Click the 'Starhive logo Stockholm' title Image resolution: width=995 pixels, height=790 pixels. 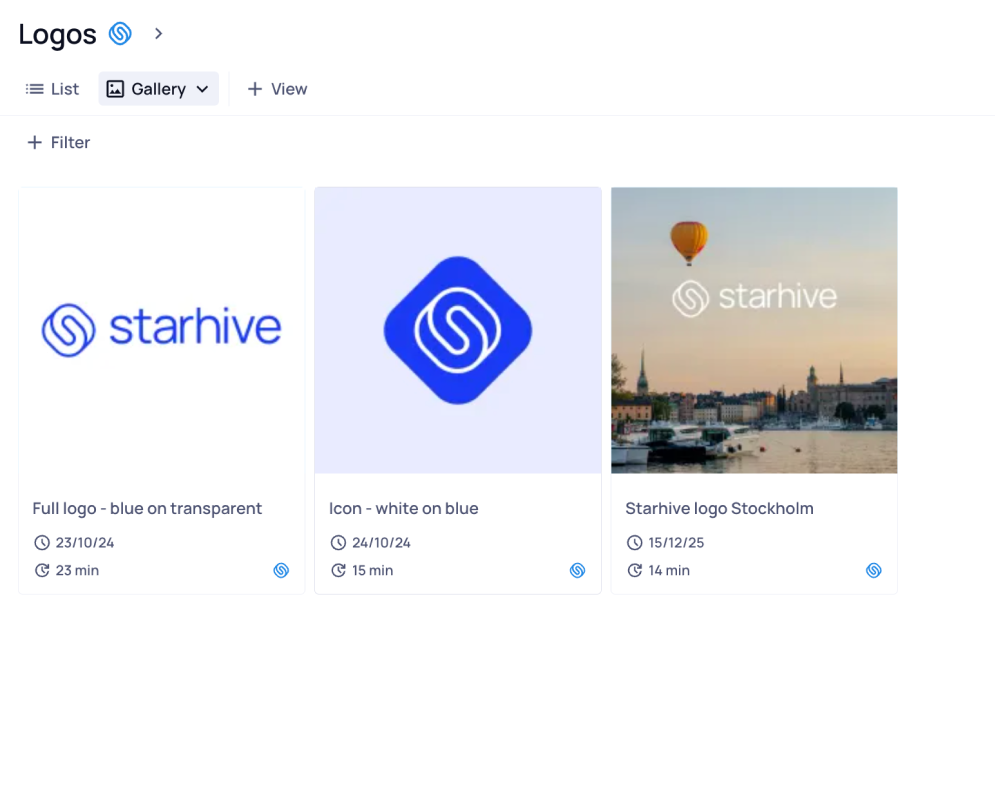pos(719,508)
